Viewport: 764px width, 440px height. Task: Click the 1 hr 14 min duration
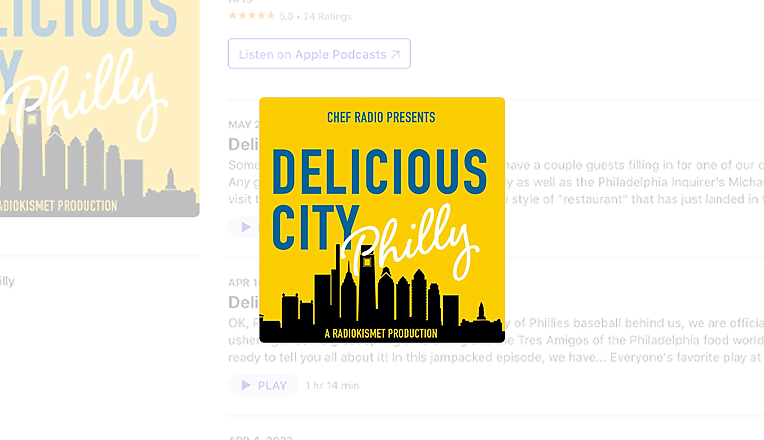click(332, 385)
